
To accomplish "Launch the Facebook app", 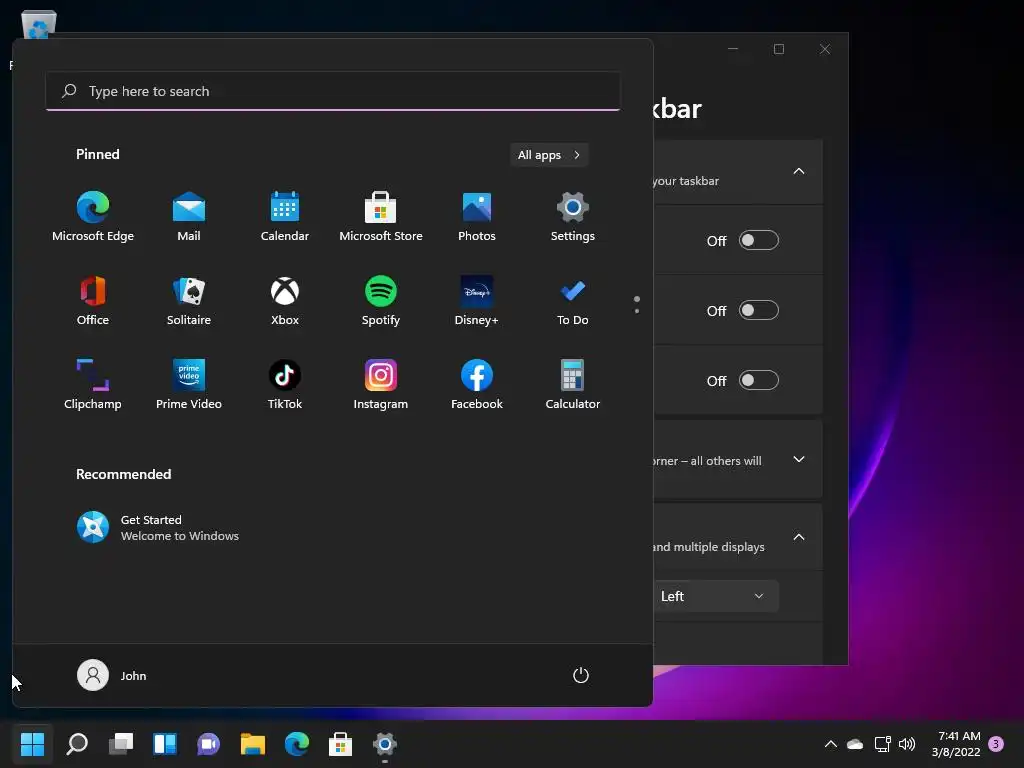I will [x=477, y=385].
